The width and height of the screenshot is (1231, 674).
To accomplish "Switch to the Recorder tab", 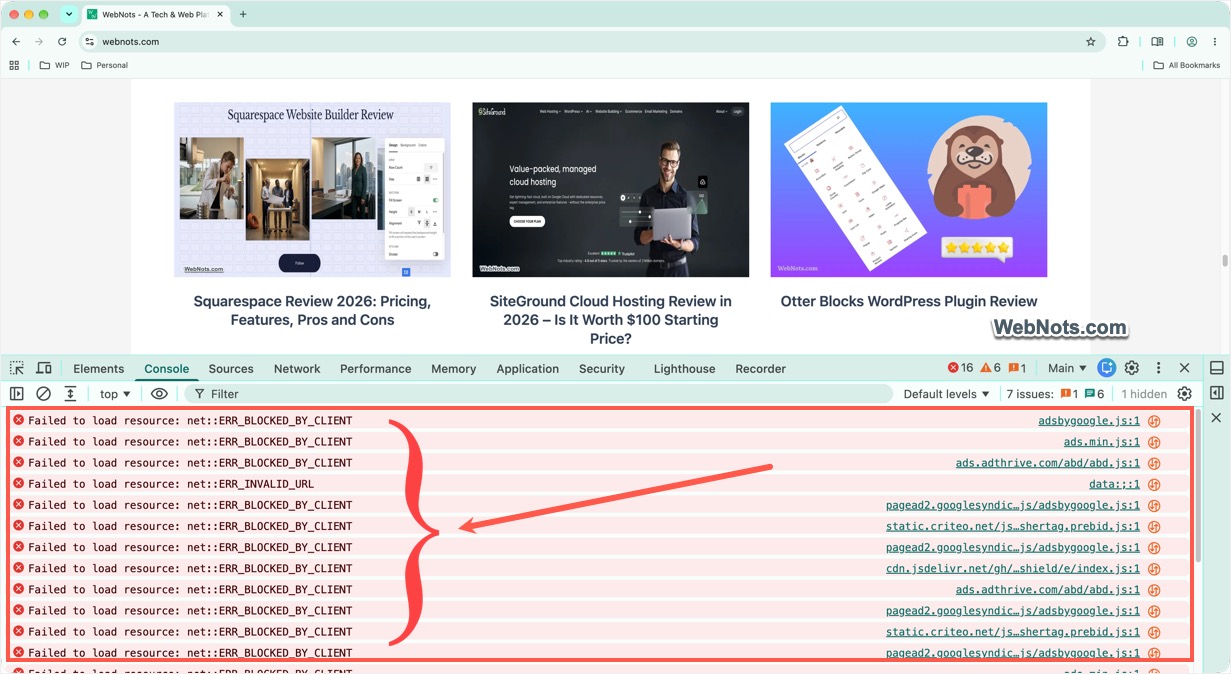I will coord(761,368).
